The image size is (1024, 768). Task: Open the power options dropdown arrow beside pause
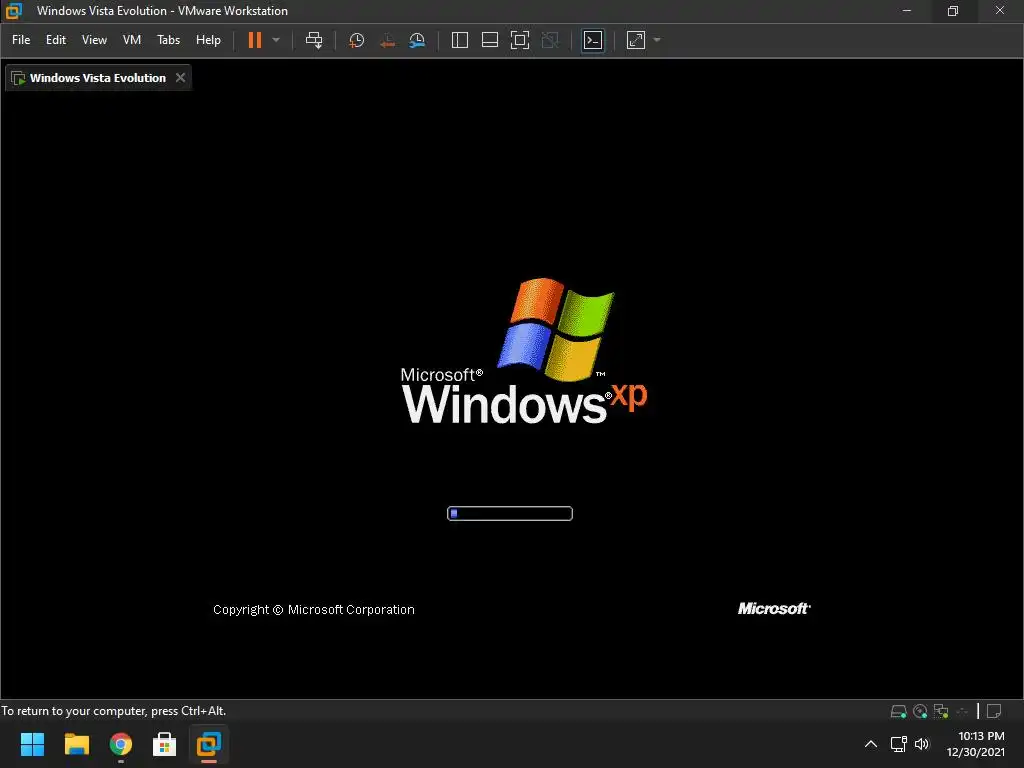point(276,40)
